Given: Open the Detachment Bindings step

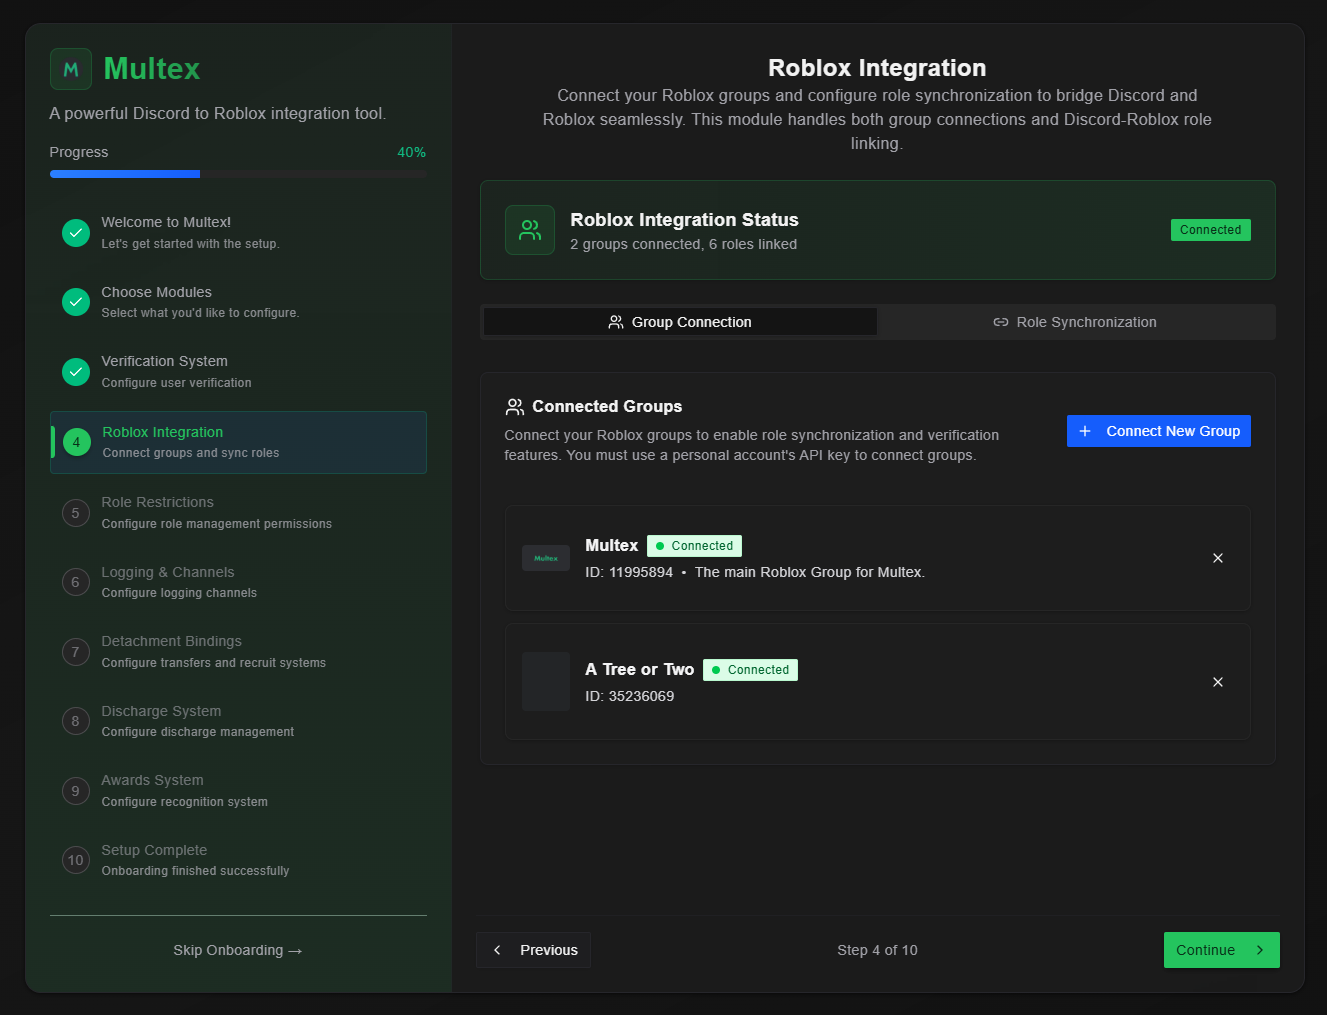Looking at the screenshot, I should (x=238, y=652).
